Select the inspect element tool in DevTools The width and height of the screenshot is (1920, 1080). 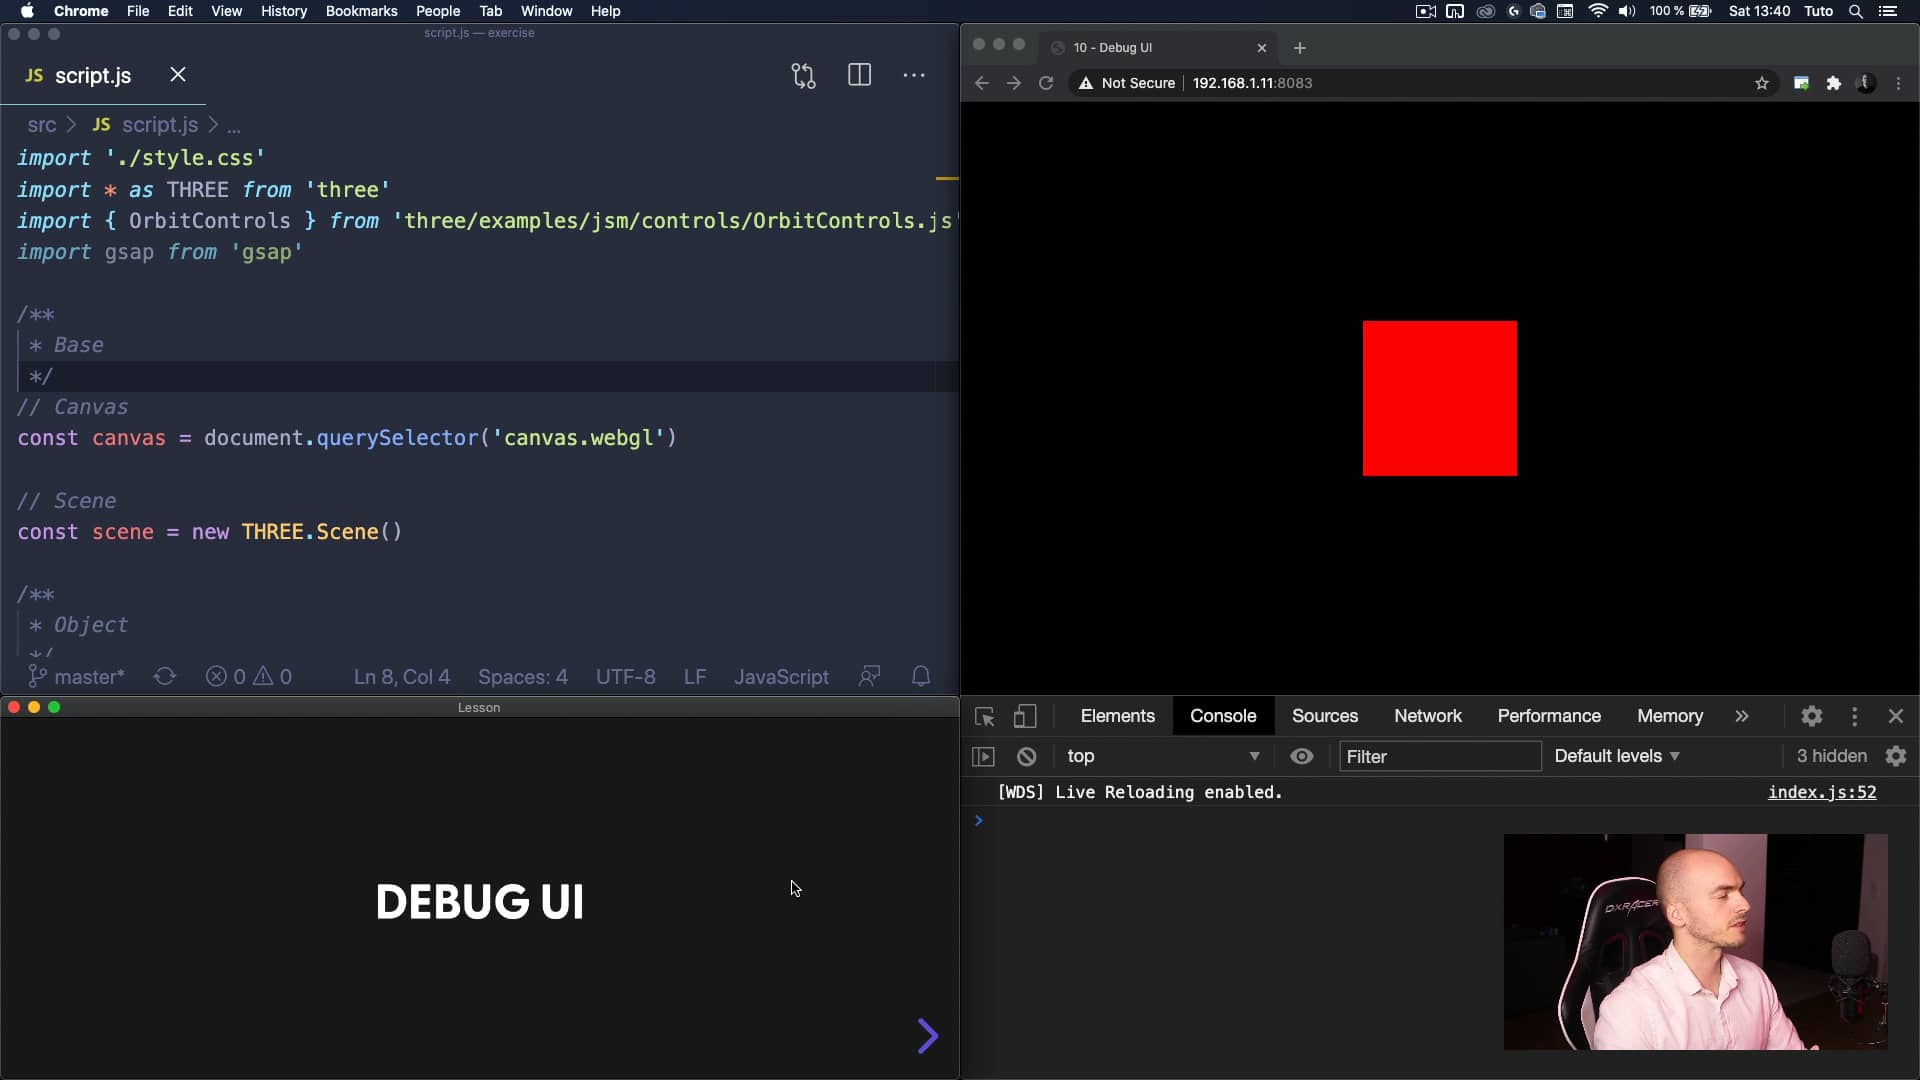click(x=985, y=716)
